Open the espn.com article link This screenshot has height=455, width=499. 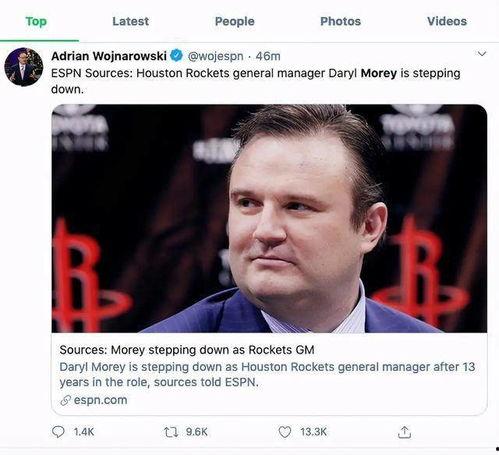click(100, 400)
